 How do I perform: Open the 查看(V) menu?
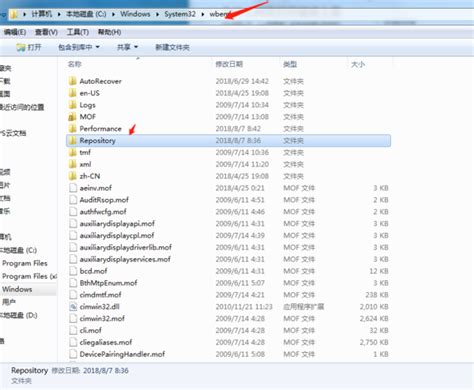(x=46, y=32)
